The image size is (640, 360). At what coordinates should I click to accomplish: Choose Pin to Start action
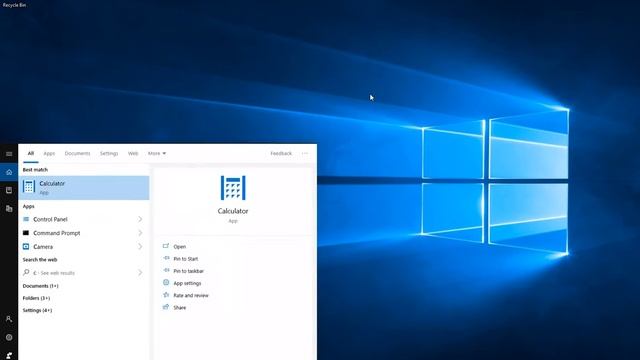point(186,259)
